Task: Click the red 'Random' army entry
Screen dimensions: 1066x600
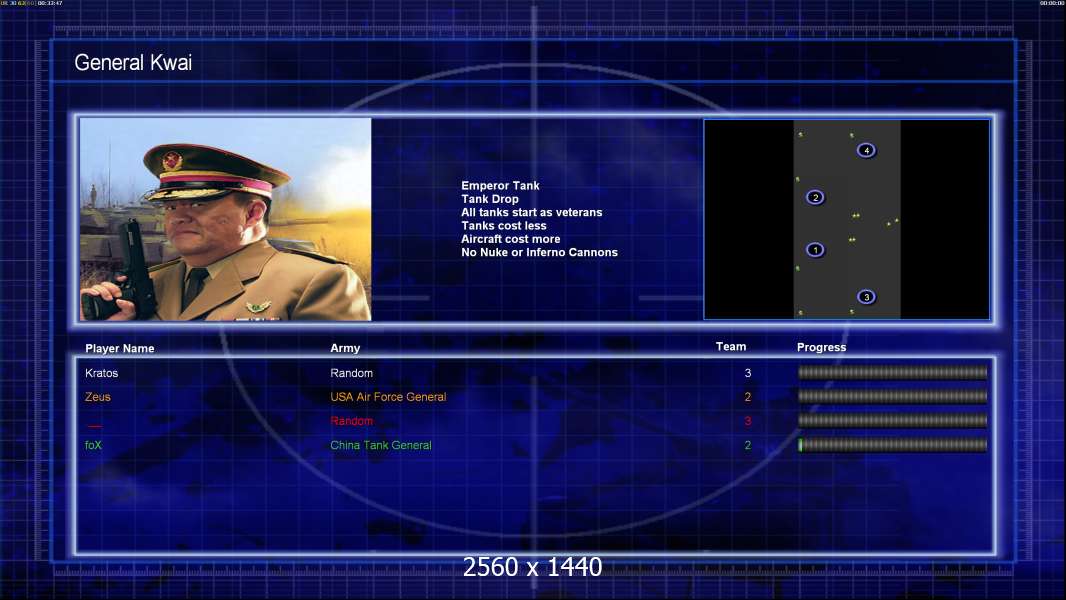Action: [351, 421]
